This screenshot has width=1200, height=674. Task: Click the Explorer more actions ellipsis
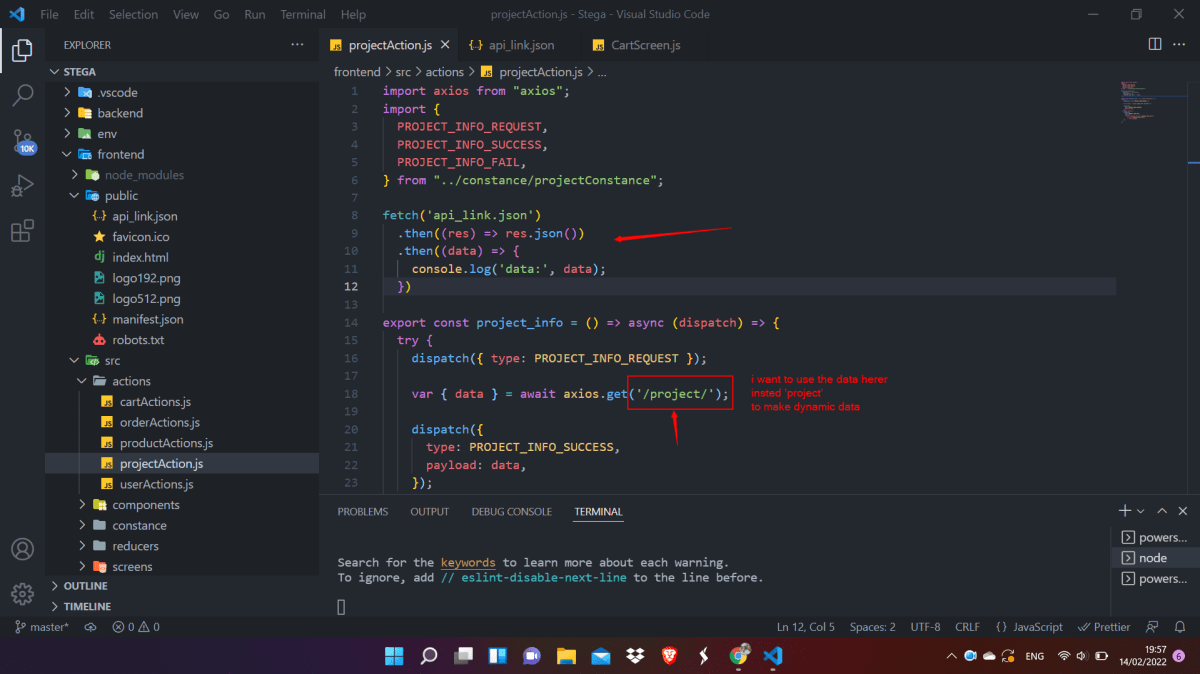[x=297, y=45]
